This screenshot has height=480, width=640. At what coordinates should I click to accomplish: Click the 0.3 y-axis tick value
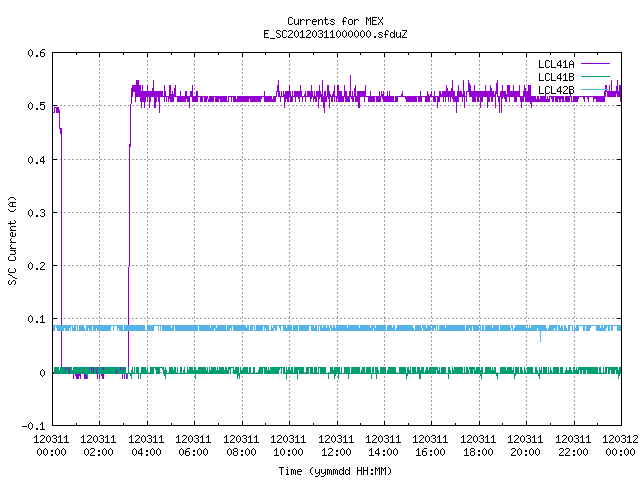(36, 213)
